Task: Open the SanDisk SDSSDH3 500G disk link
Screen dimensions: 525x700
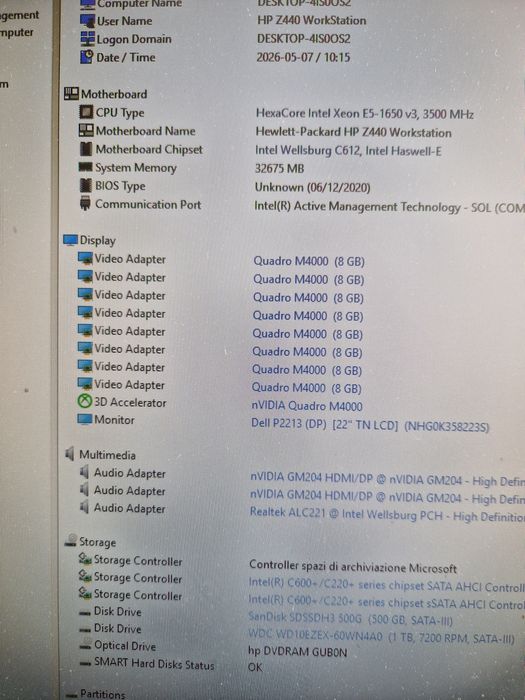Action: tap(350, 620)
